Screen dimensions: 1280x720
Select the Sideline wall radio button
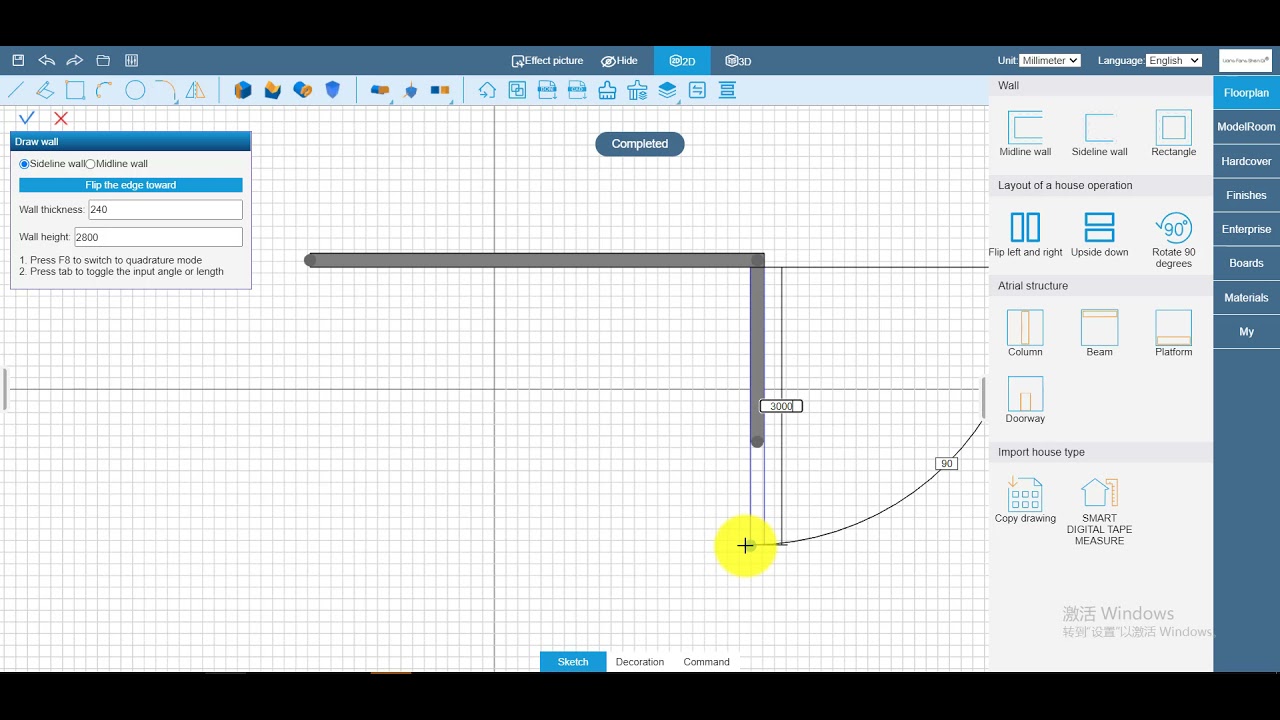[x=25, y=164]
